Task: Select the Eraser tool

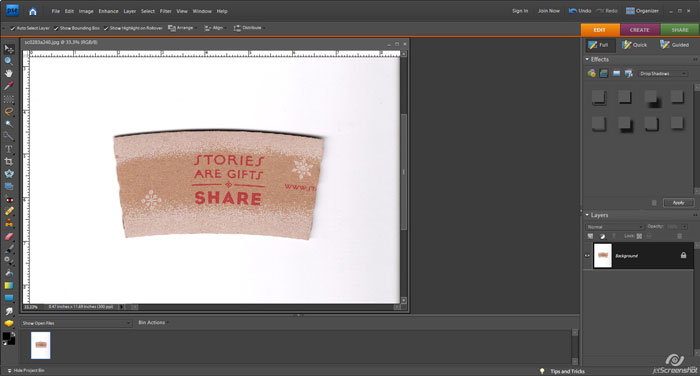Action: (x=8, y=236)
